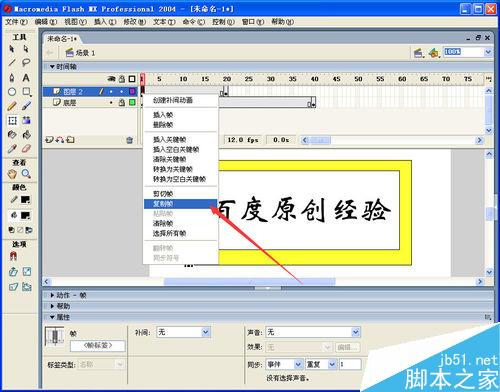Select the Pen tool

(x=12, y=78)
